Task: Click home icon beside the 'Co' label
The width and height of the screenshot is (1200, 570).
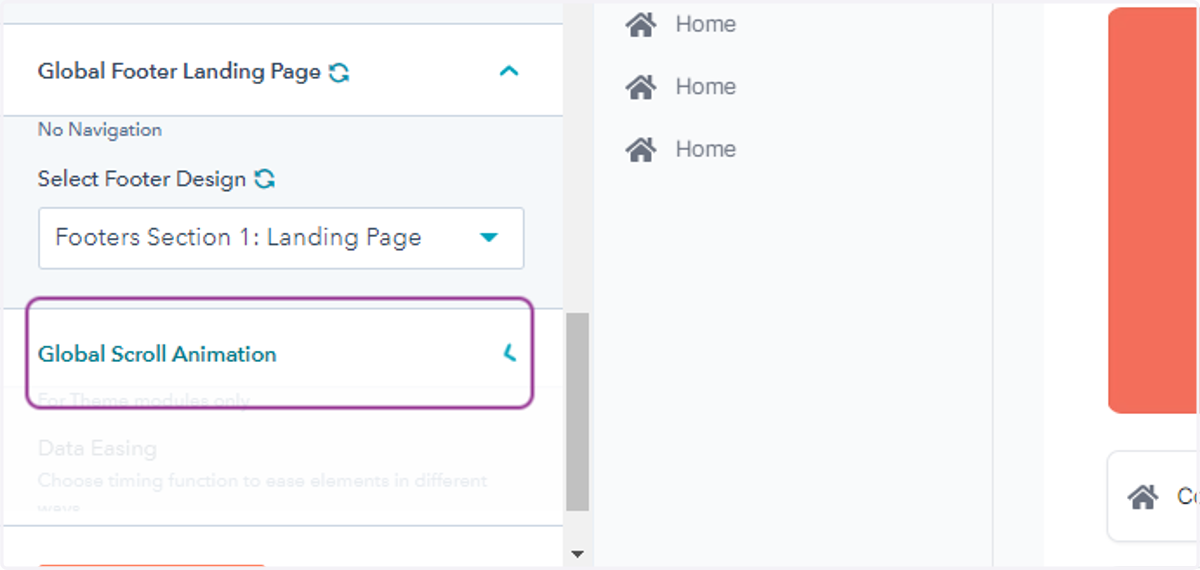Action: [x=1143, y=496]
